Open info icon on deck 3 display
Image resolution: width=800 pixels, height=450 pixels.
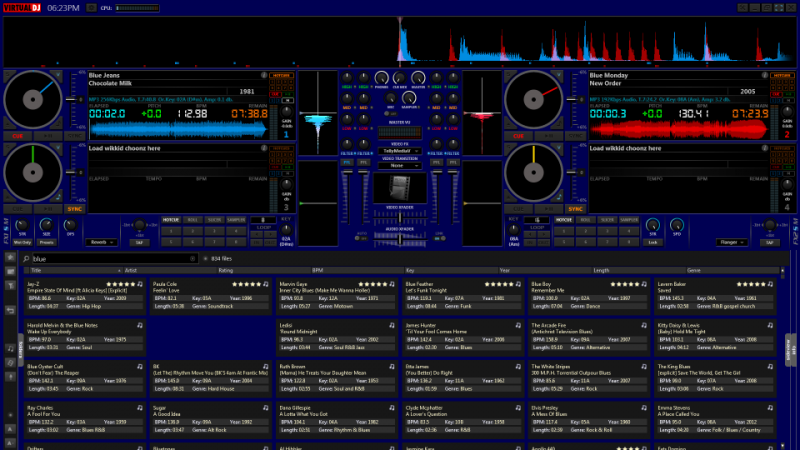264,148
